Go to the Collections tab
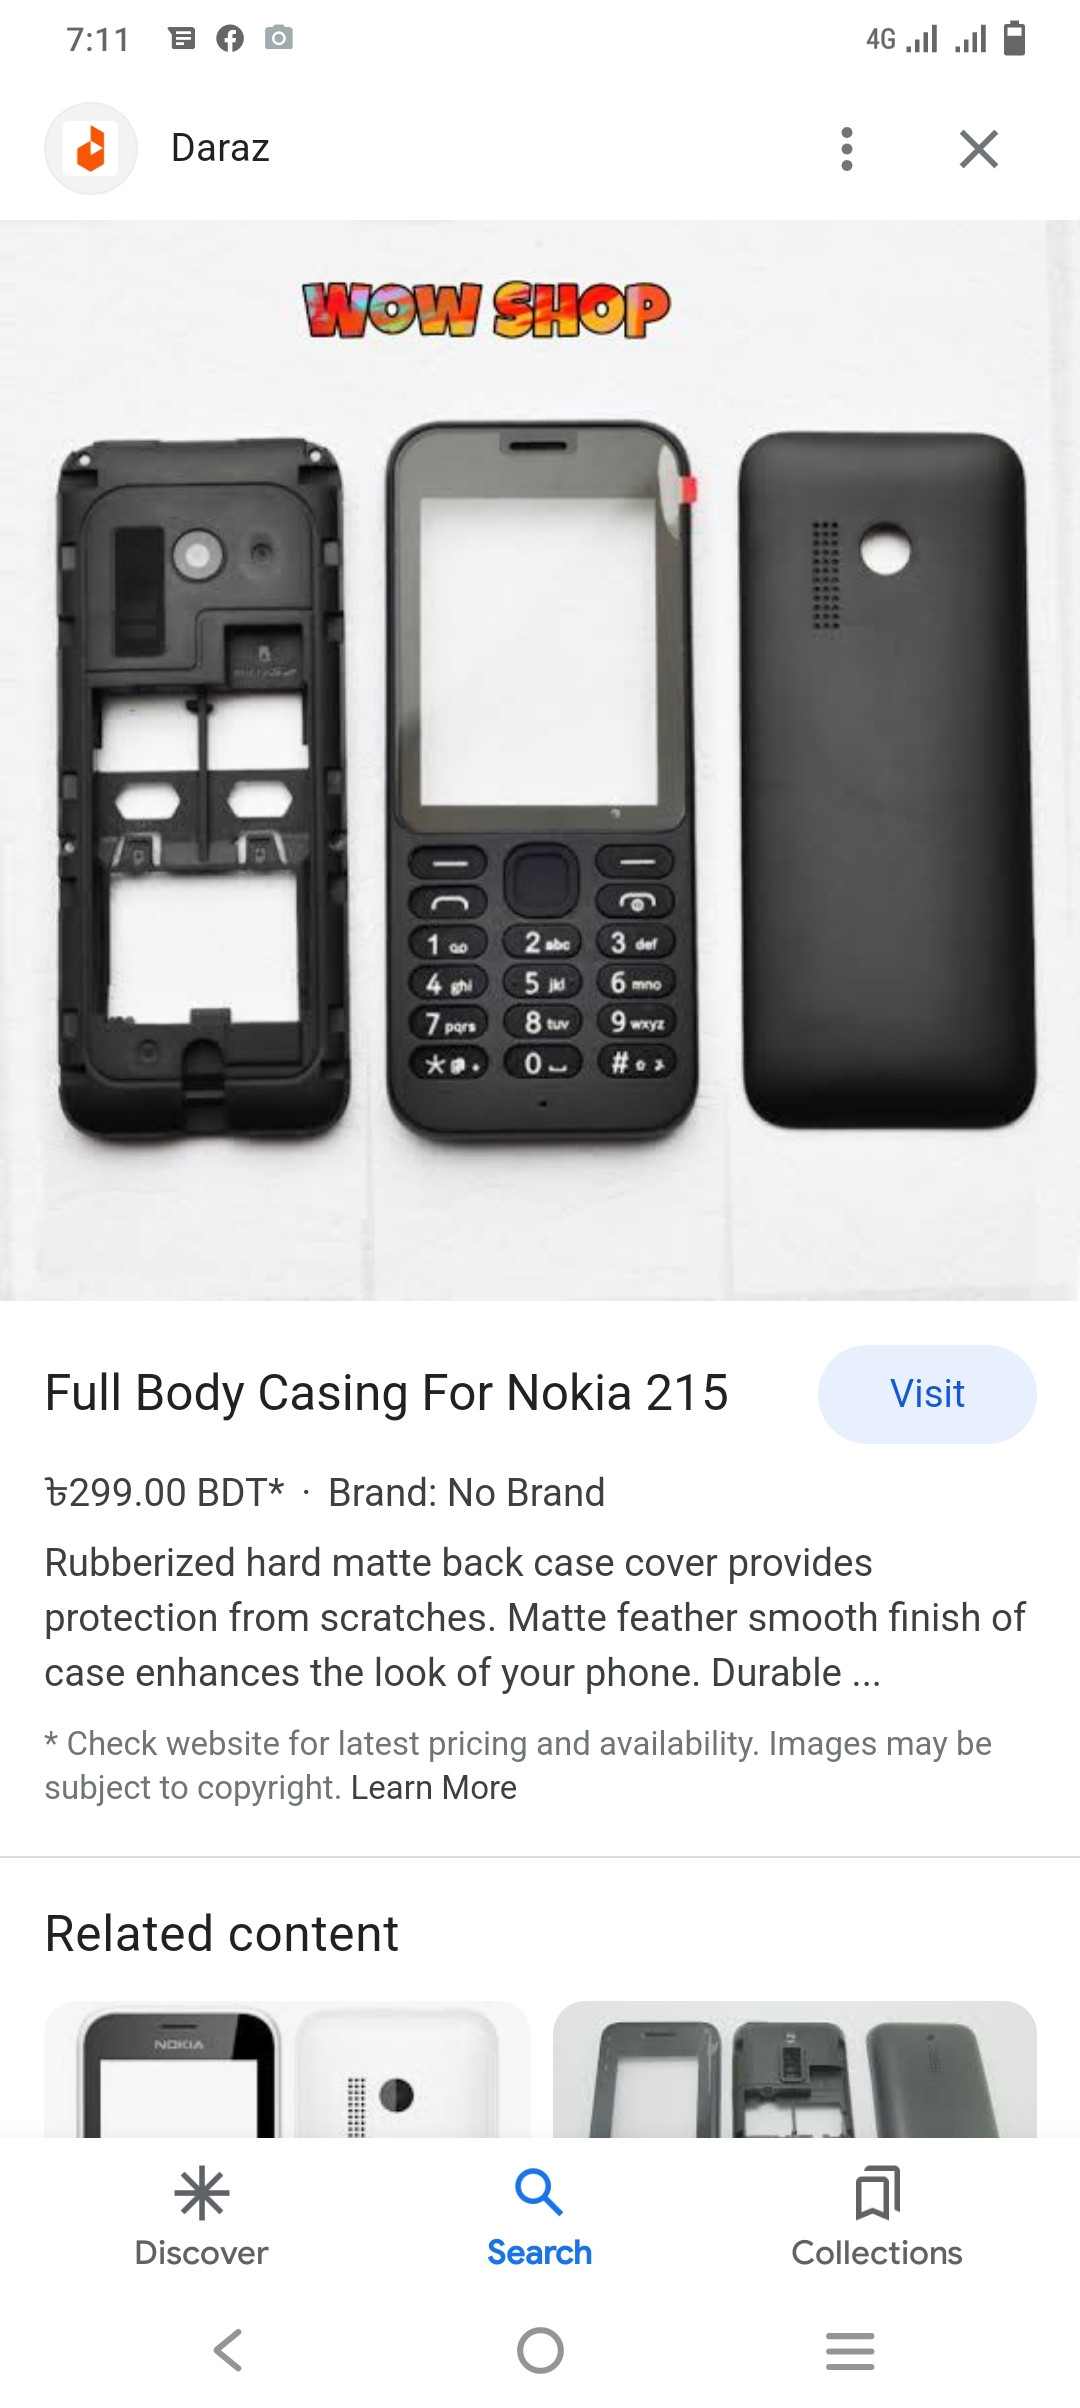The height and width of the screenshot is (2408, 1080). [877, 2216]
